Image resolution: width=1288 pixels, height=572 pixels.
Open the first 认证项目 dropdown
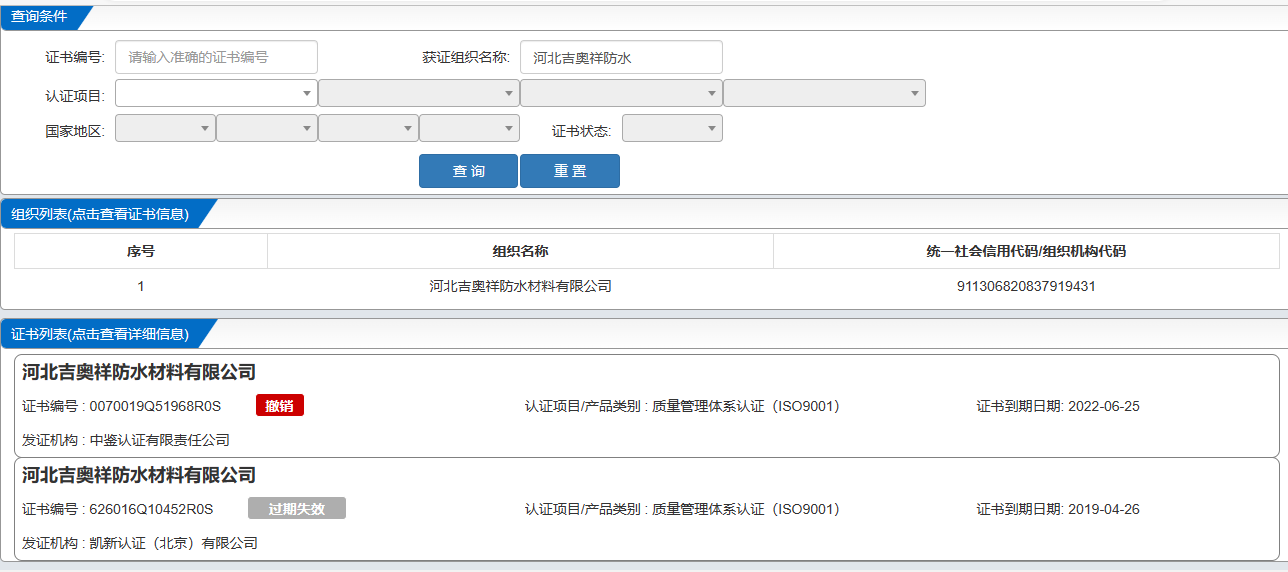216,93
